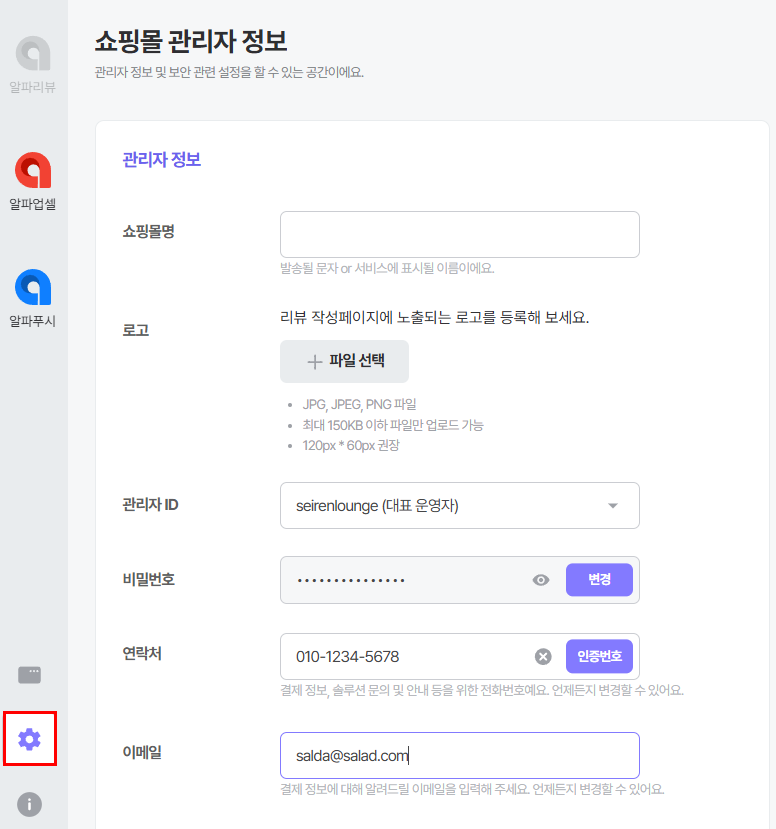Open the 알파업셀 red sidebar icon
776x829 pixels.
click(x=33, y=170)
